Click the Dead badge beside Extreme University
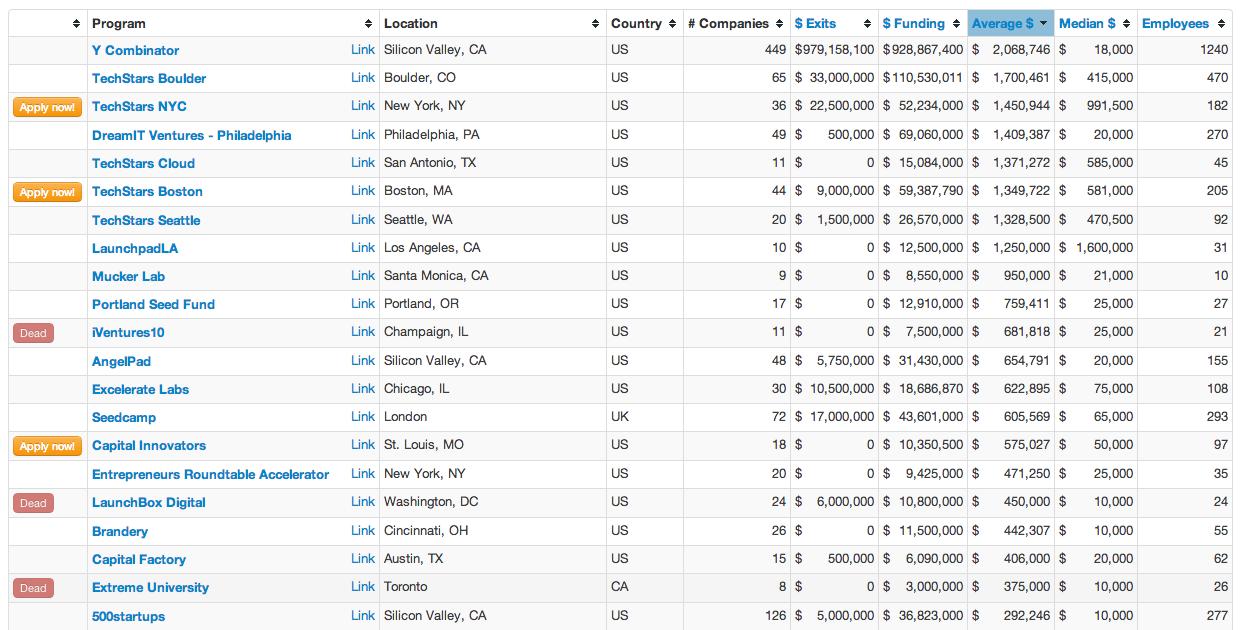1247x630 pixels. [x=33, y=588]
